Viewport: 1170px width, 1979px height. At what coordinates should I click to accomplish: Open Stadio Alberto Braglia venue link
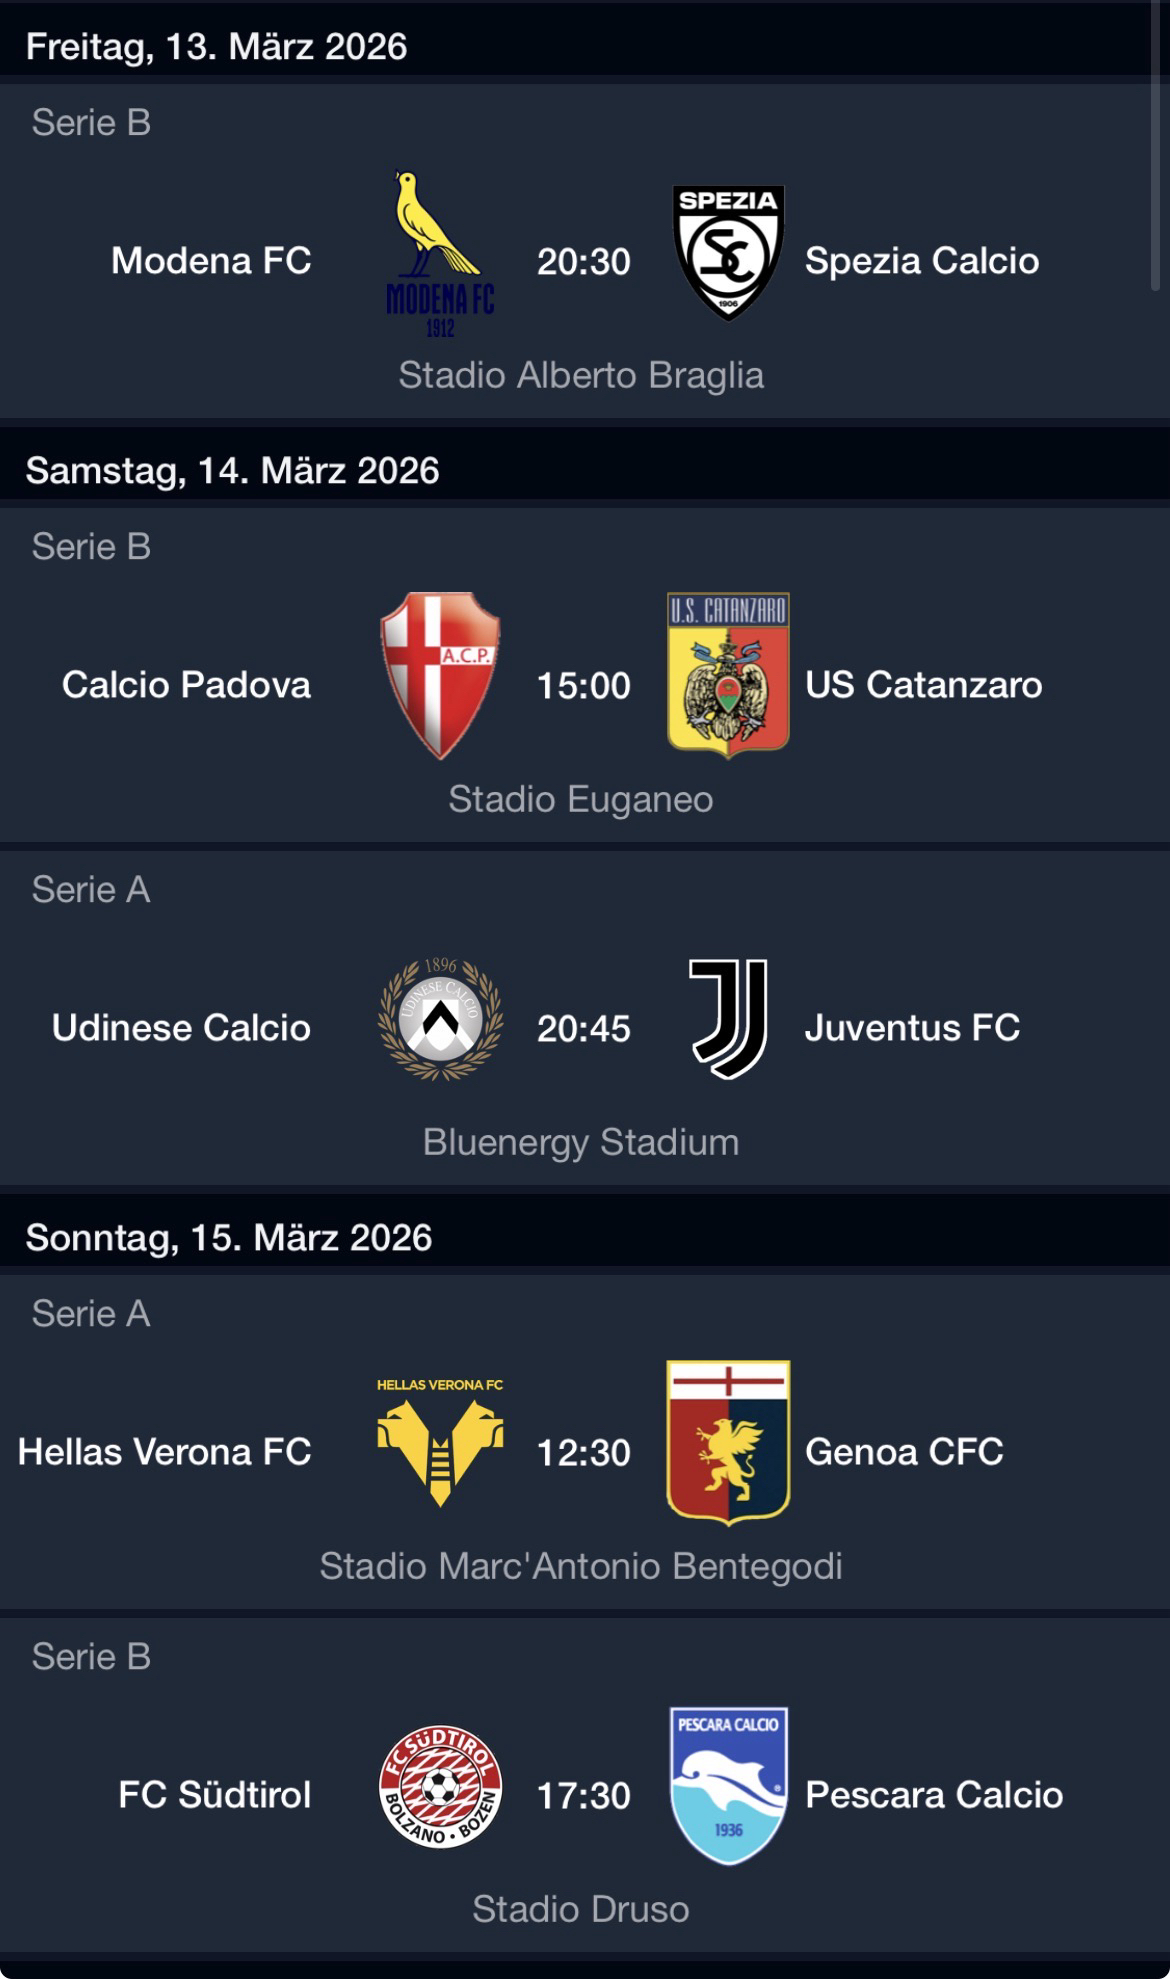[581, 376]
